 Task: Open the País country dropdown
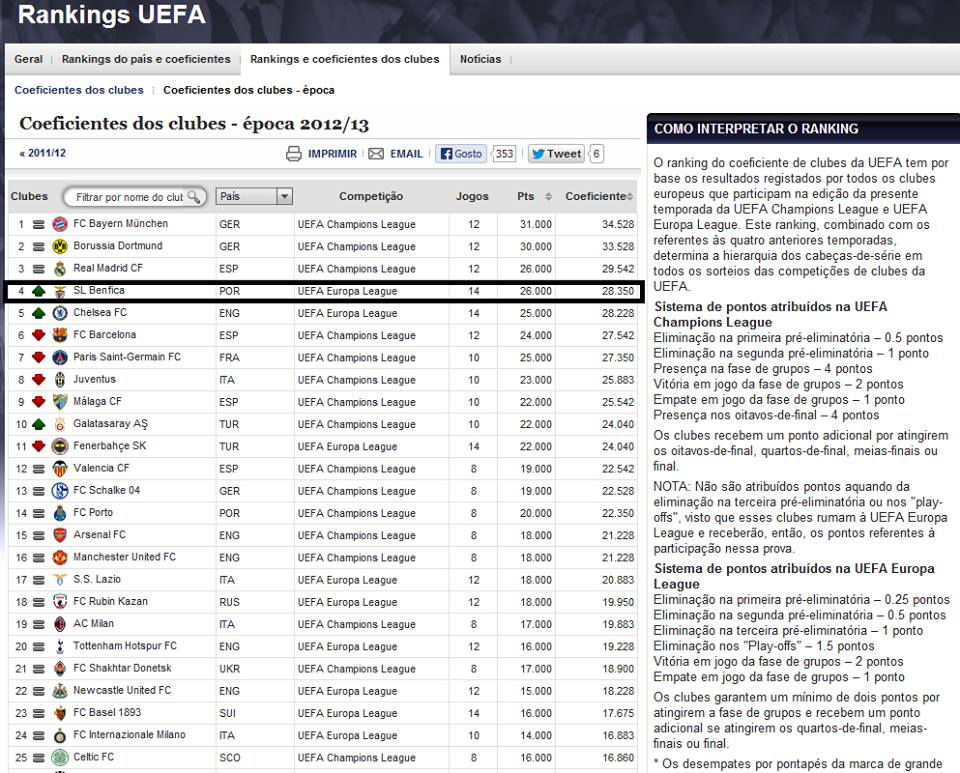click(x=254, y=196)
